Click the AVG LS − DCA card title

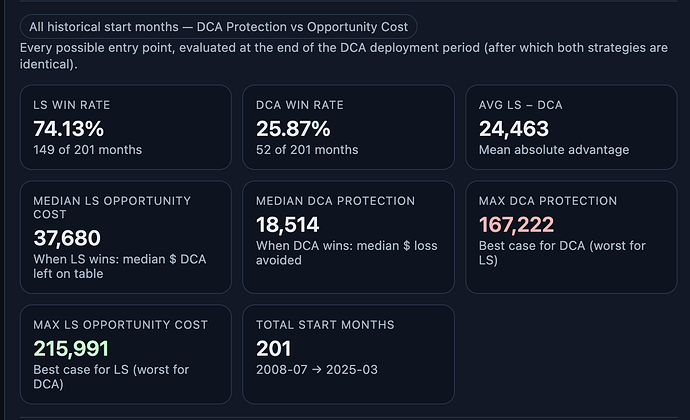[x=522, y=105]
